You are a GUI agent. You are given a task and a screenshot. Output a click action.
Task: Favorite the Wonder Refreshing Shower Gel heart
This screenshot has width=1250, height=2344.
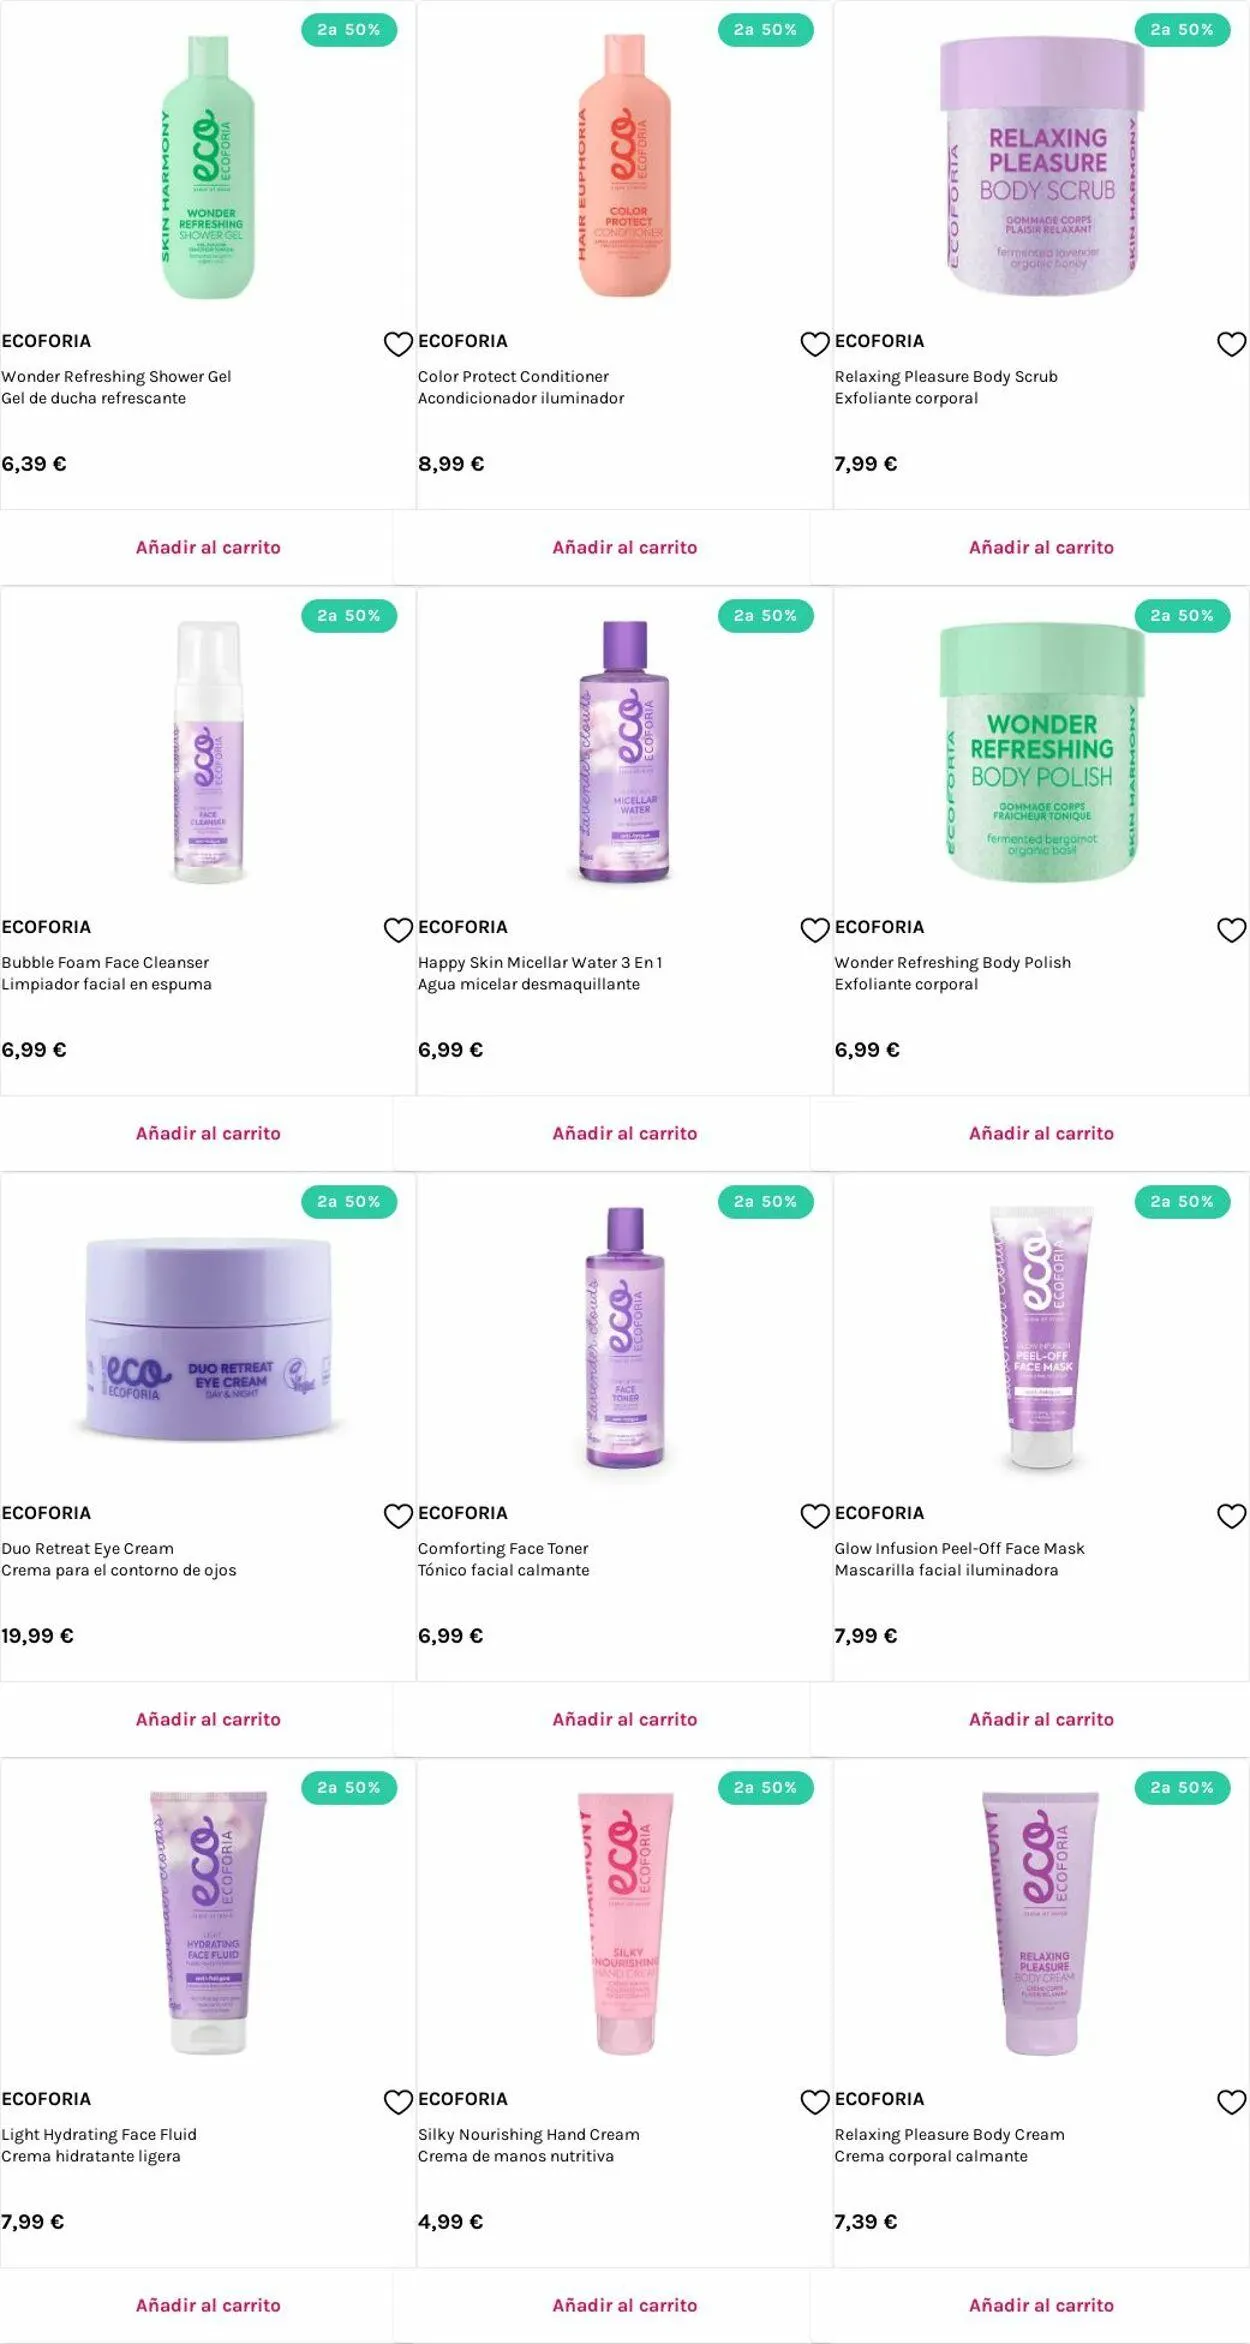[x=398, y=344]
